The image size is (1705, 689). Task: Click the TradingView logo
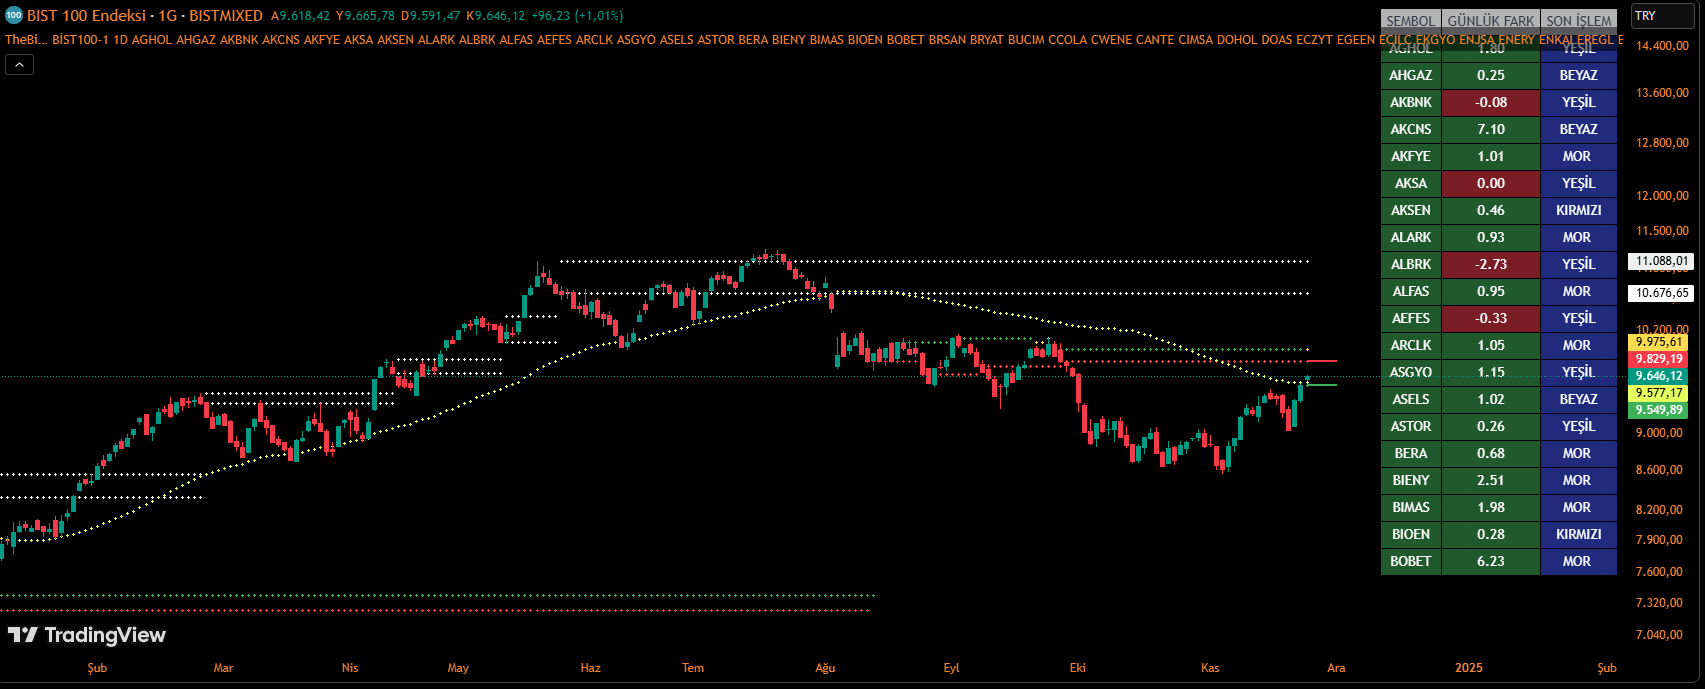point(87,635)
